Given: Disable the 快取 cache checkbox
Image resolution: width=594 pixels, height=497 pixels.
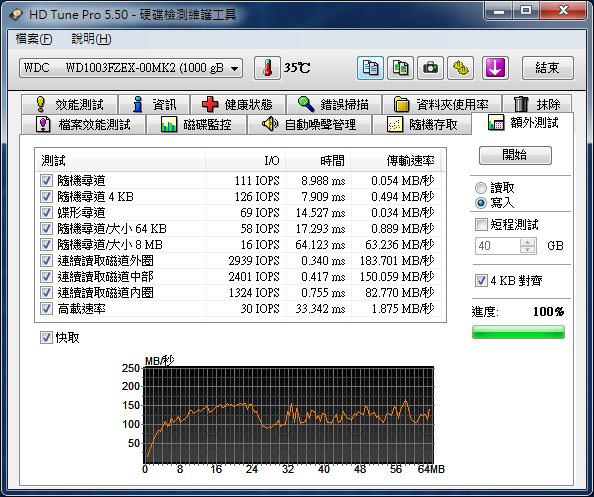Looking at the screenshot, I should tap(46, 337).
